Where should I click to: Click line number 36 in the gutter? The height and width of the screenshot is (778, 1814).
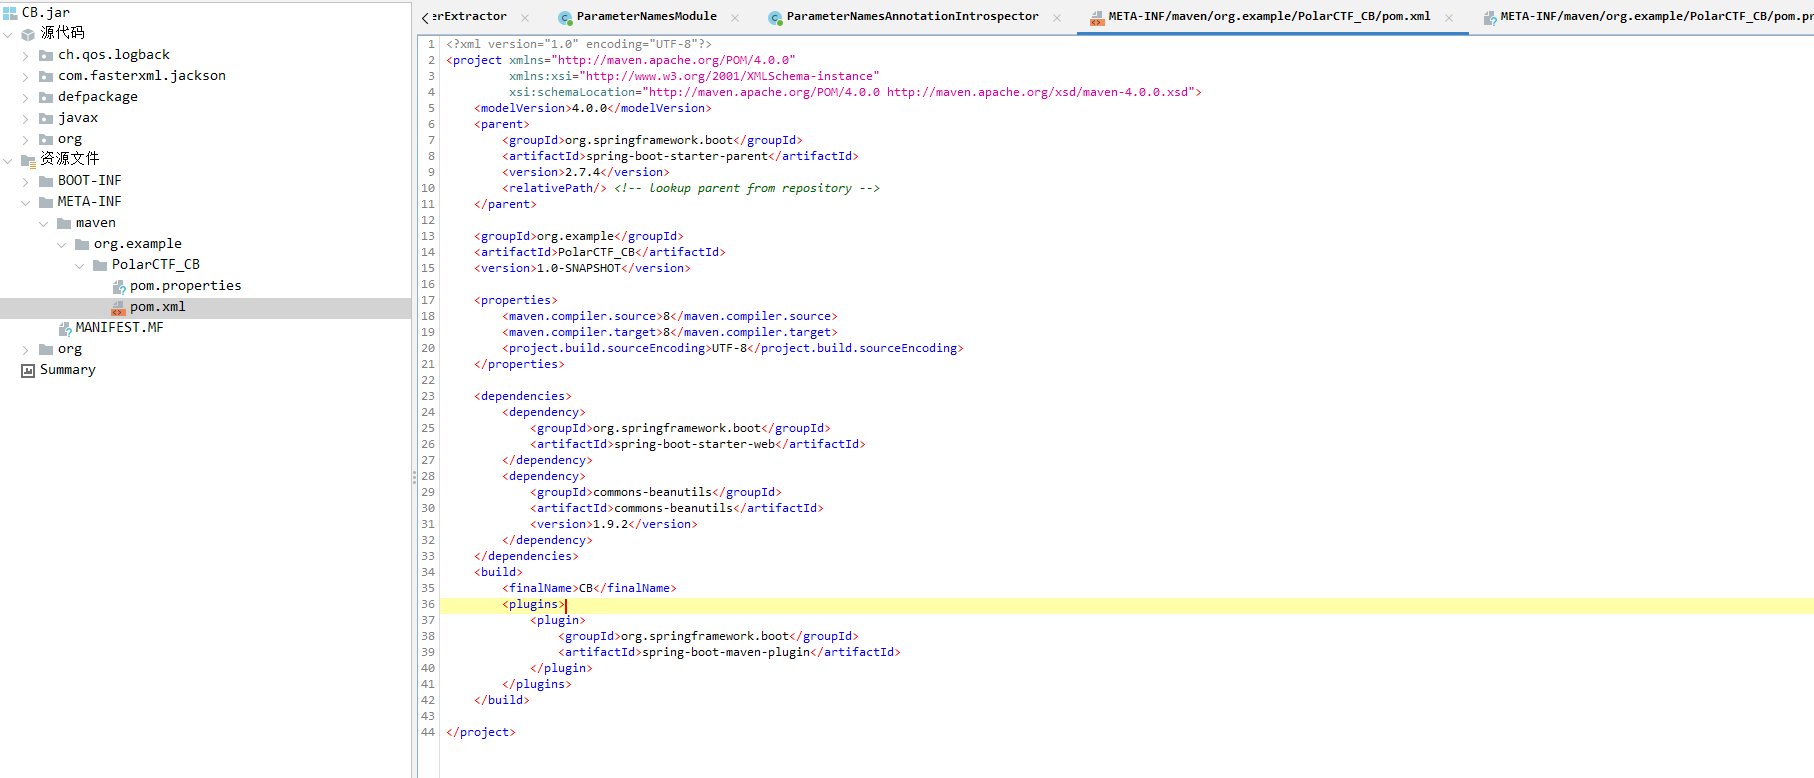tap(428, 604)
